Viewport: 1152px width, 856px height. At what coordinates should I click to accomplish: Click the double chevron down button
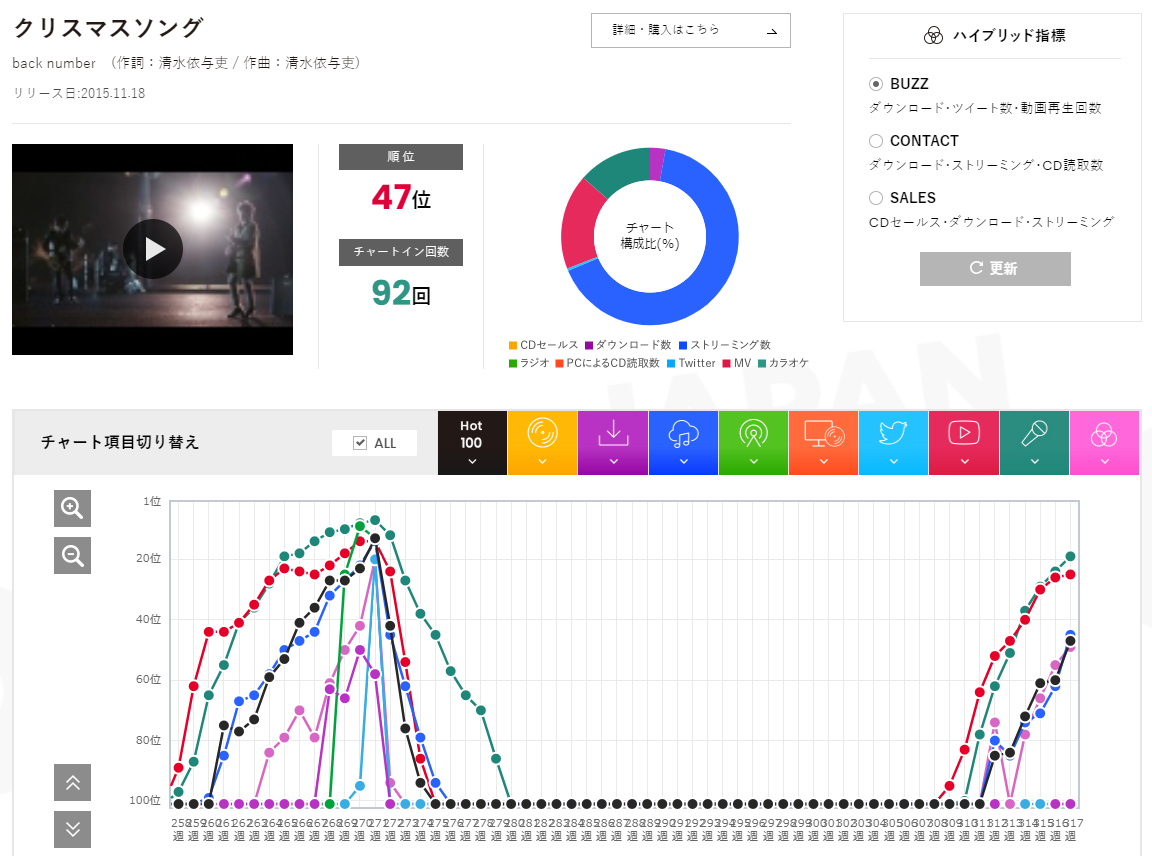pyautogui.click(x=72, y=830)
